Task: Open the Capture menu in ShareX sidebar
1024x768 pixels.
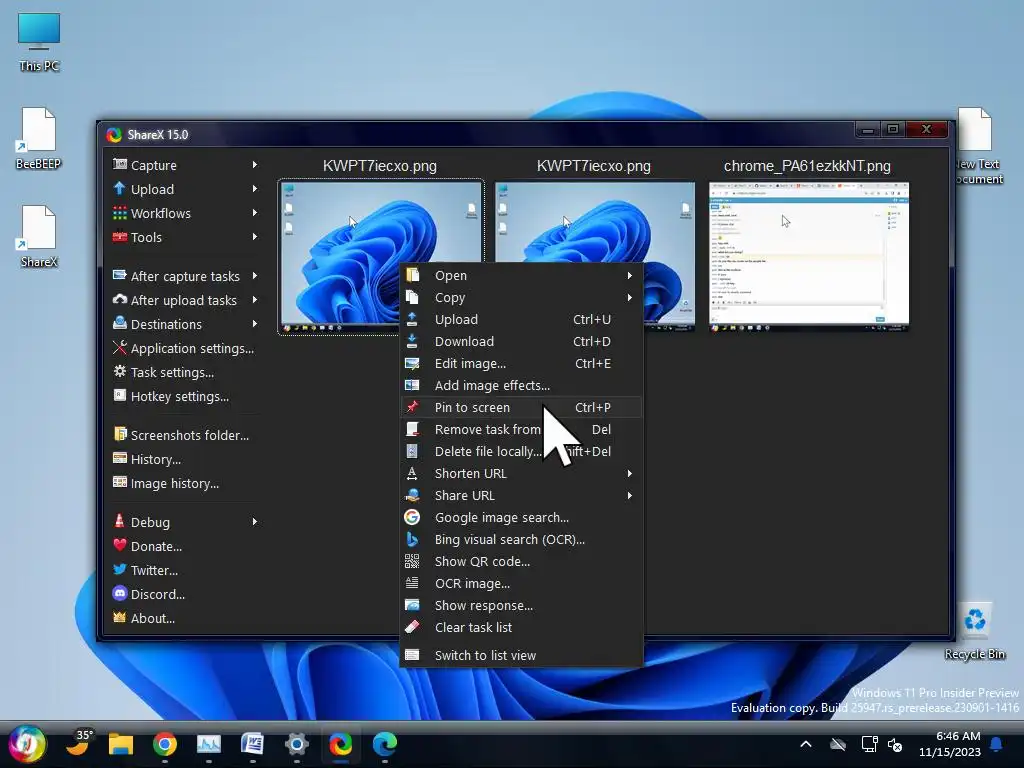Action: [185, 165]
